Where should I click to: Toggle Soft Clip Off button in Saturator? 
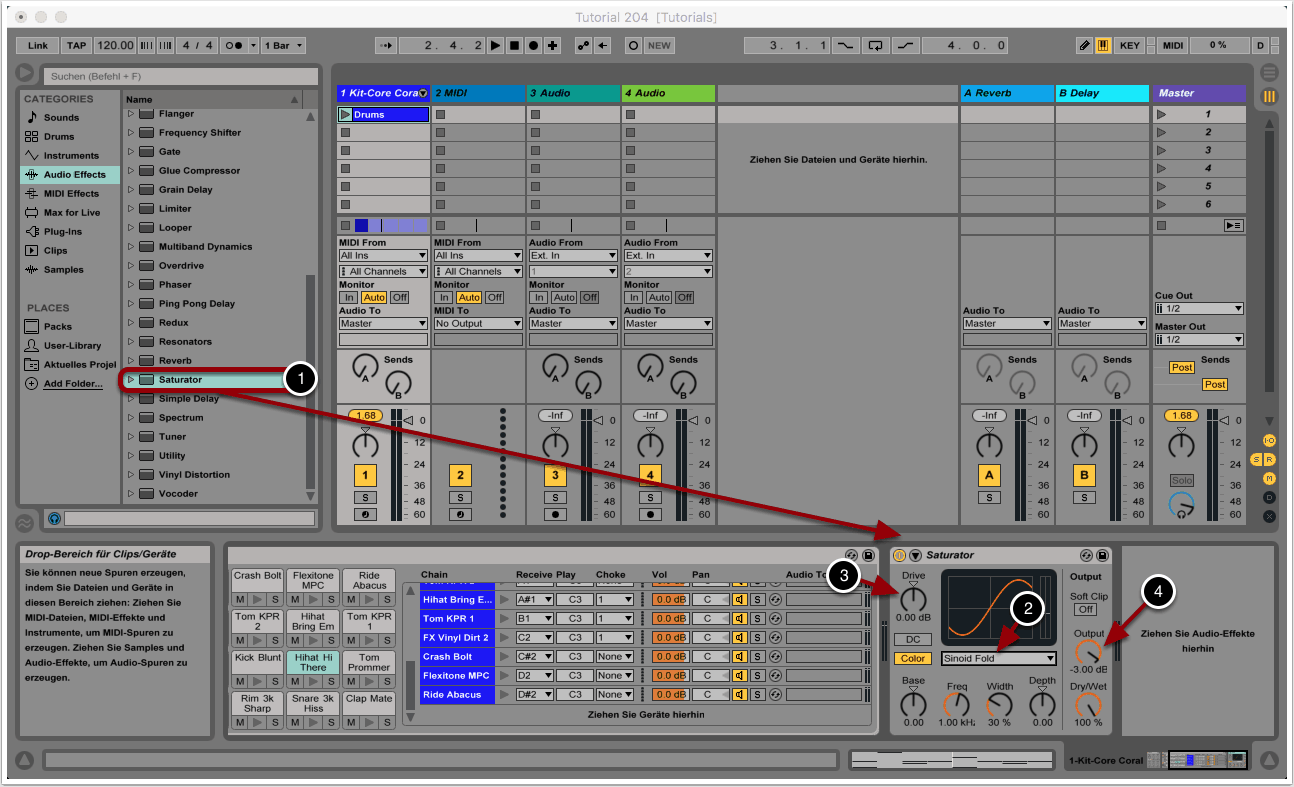click(1085, 609)
